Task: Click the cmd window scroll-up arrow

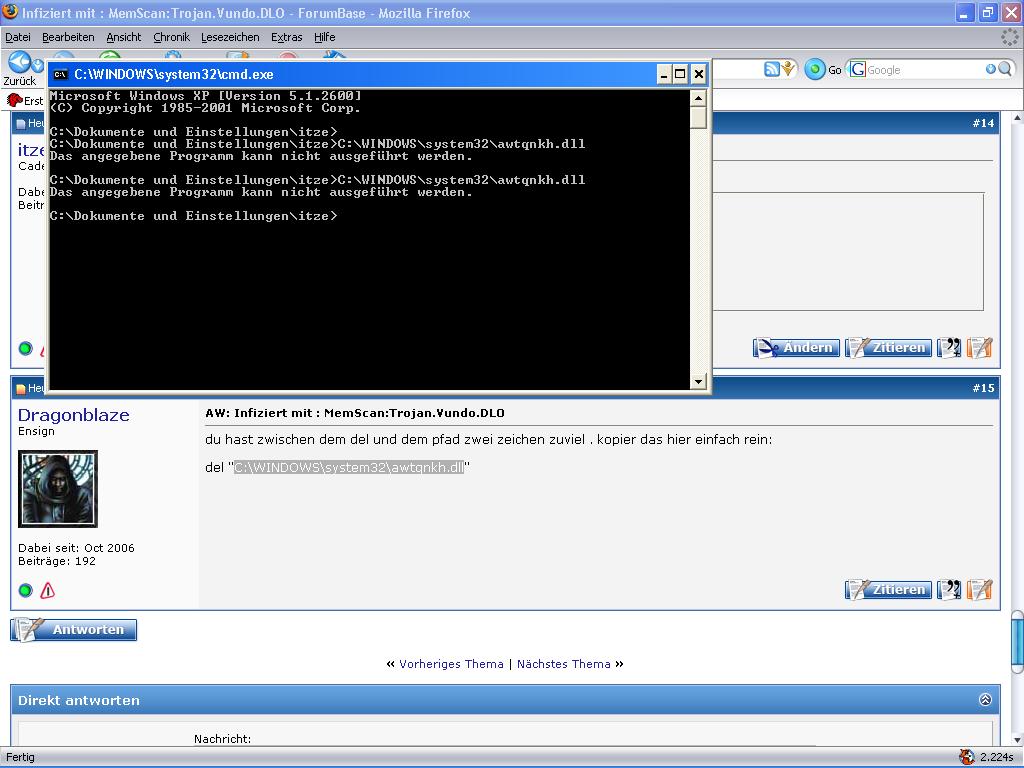Action: 698,99
